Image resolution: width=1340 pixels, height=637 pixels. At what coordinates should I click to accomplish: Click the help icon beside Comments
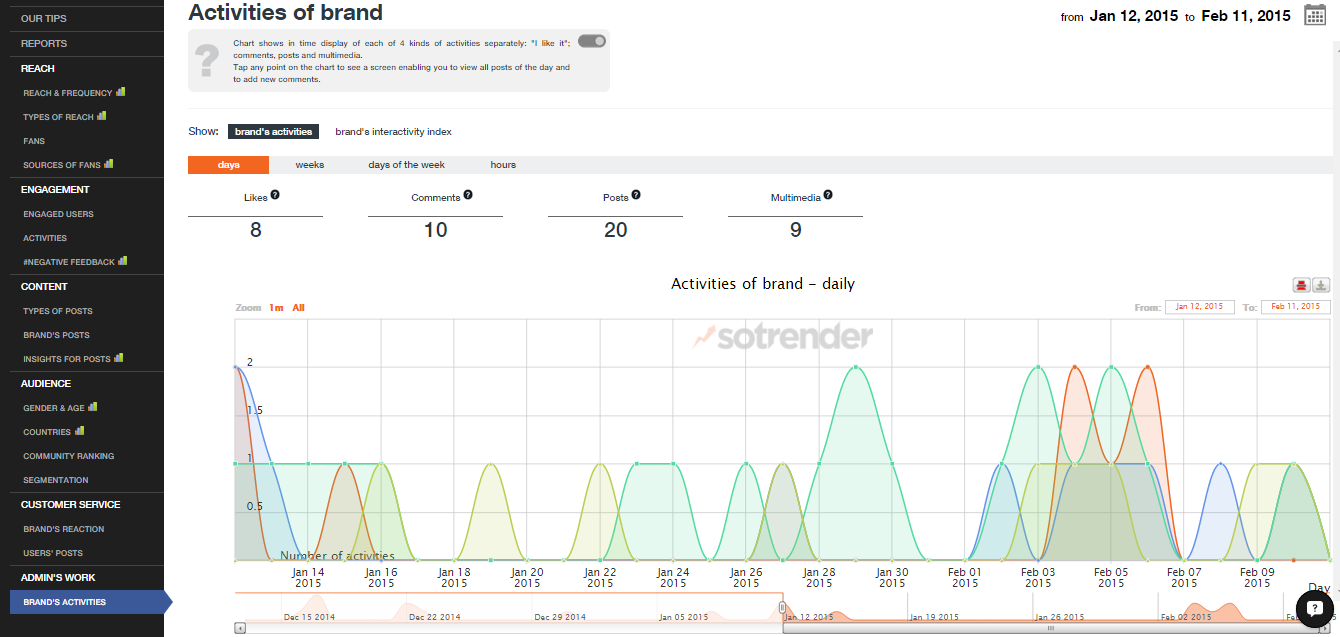coord(468,196)
